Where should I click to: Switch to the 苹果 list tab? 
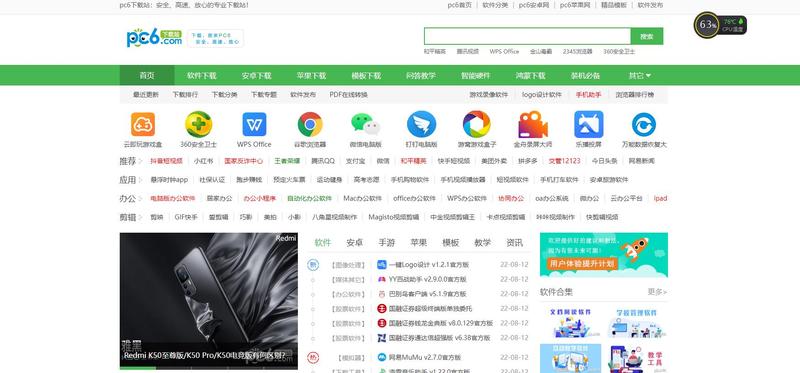coord(418,242)
